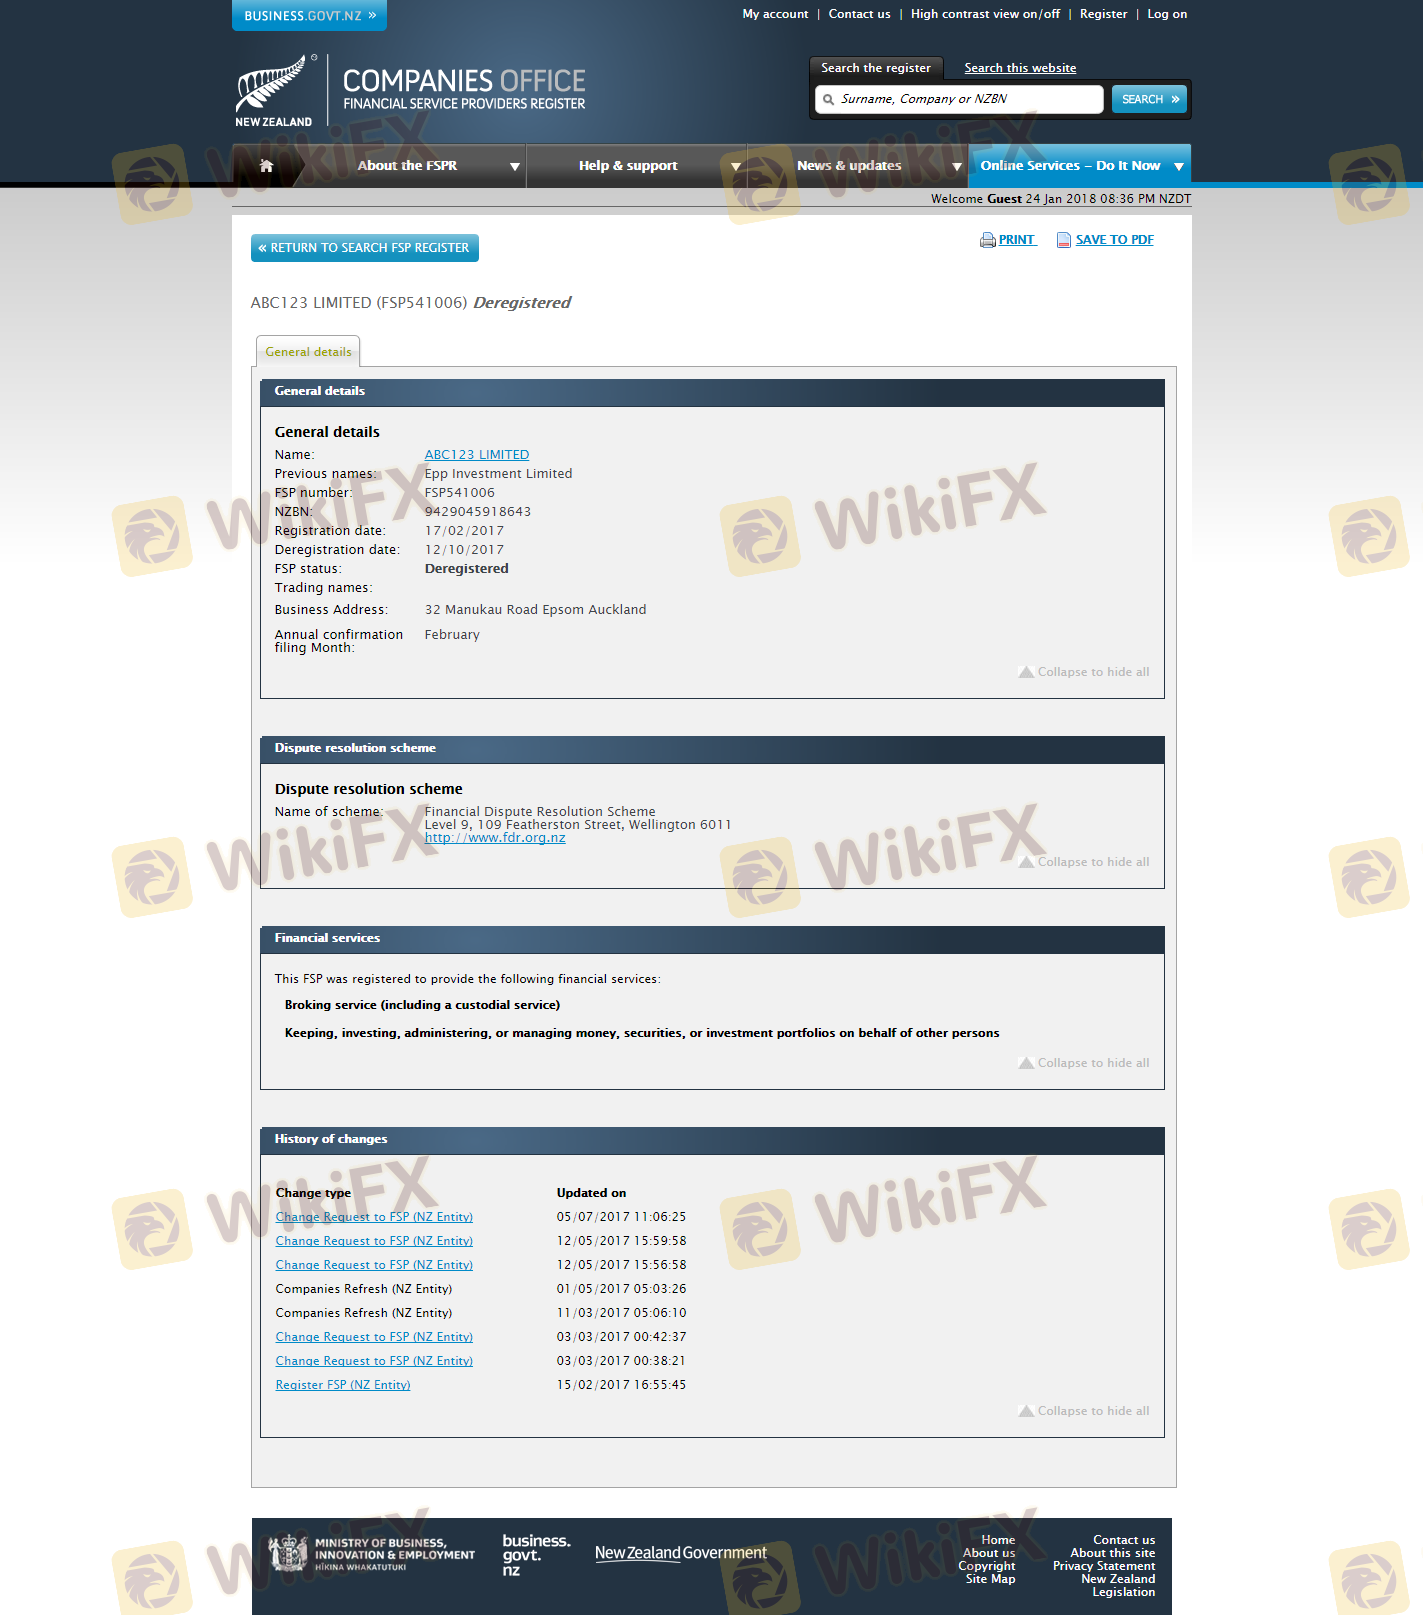Click the Log on link
The height and width of the screenshot is (1615, 1423).
coord(1167,14)
